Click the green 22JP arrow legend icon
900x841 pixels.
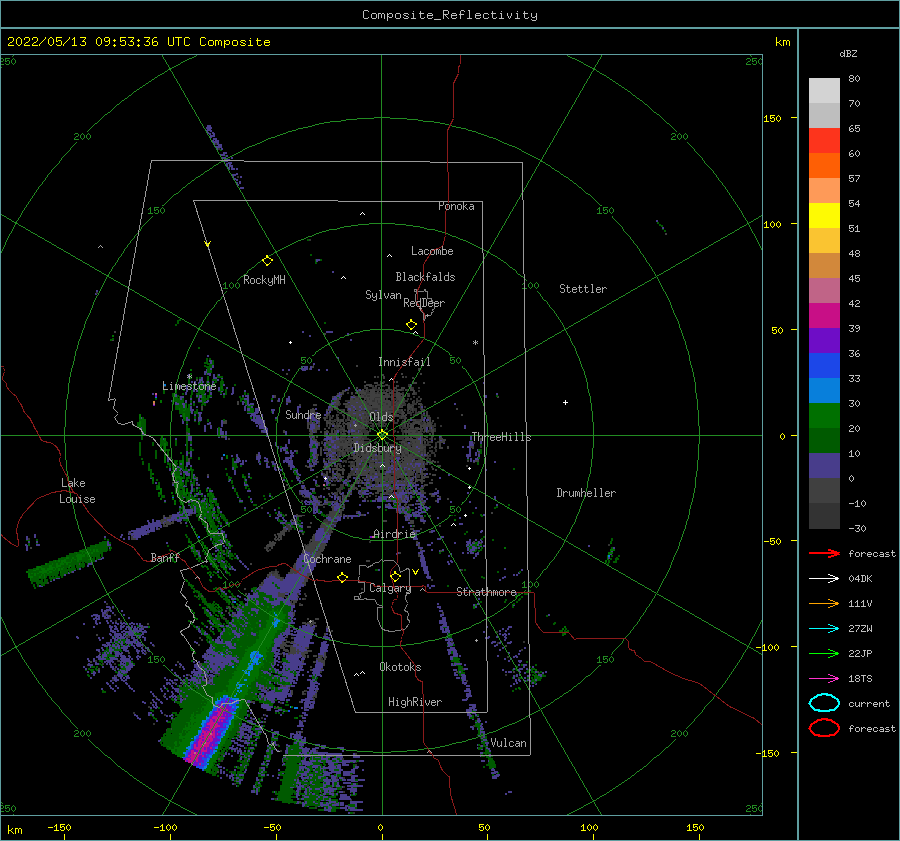(824, 653)
